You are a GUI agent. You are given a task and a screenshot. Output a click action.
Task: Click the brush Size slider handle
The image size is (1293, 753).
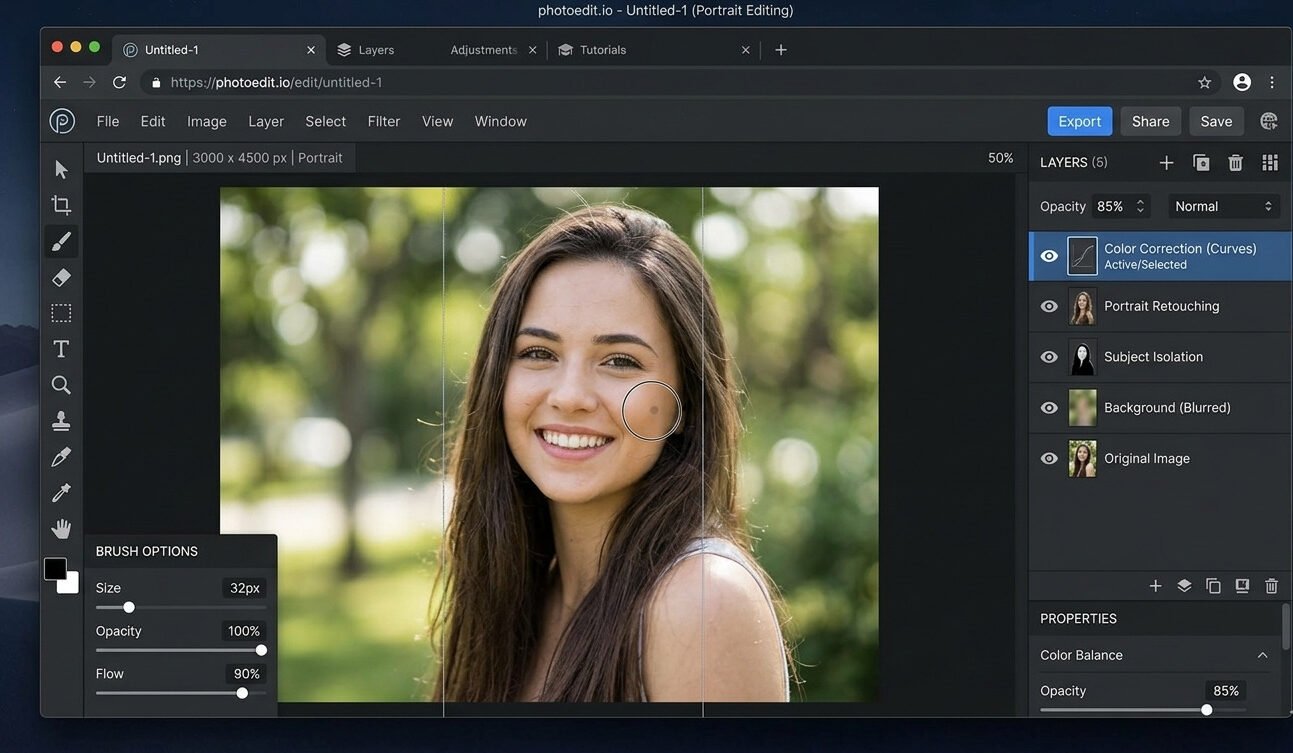tap(129, 607)
